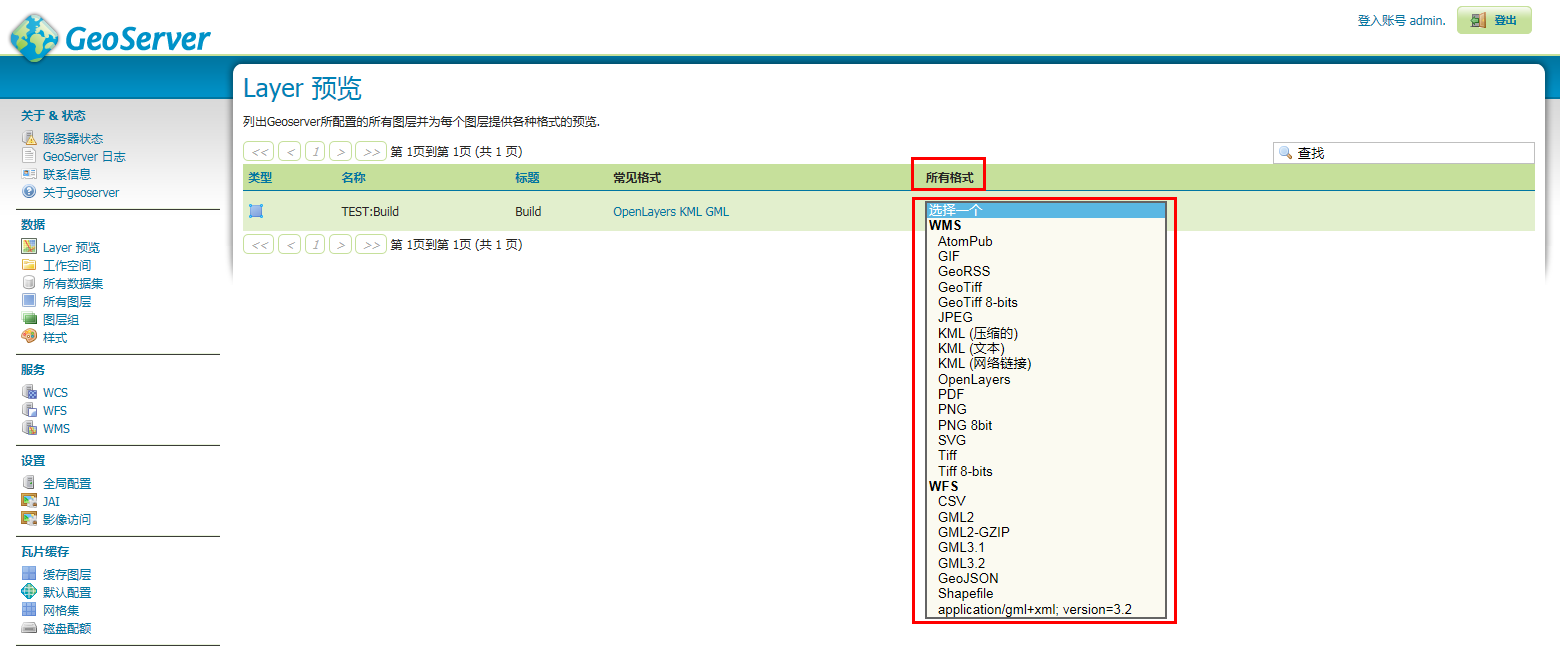
Task: Click the gridsets icon
Action: coord(29,610)
